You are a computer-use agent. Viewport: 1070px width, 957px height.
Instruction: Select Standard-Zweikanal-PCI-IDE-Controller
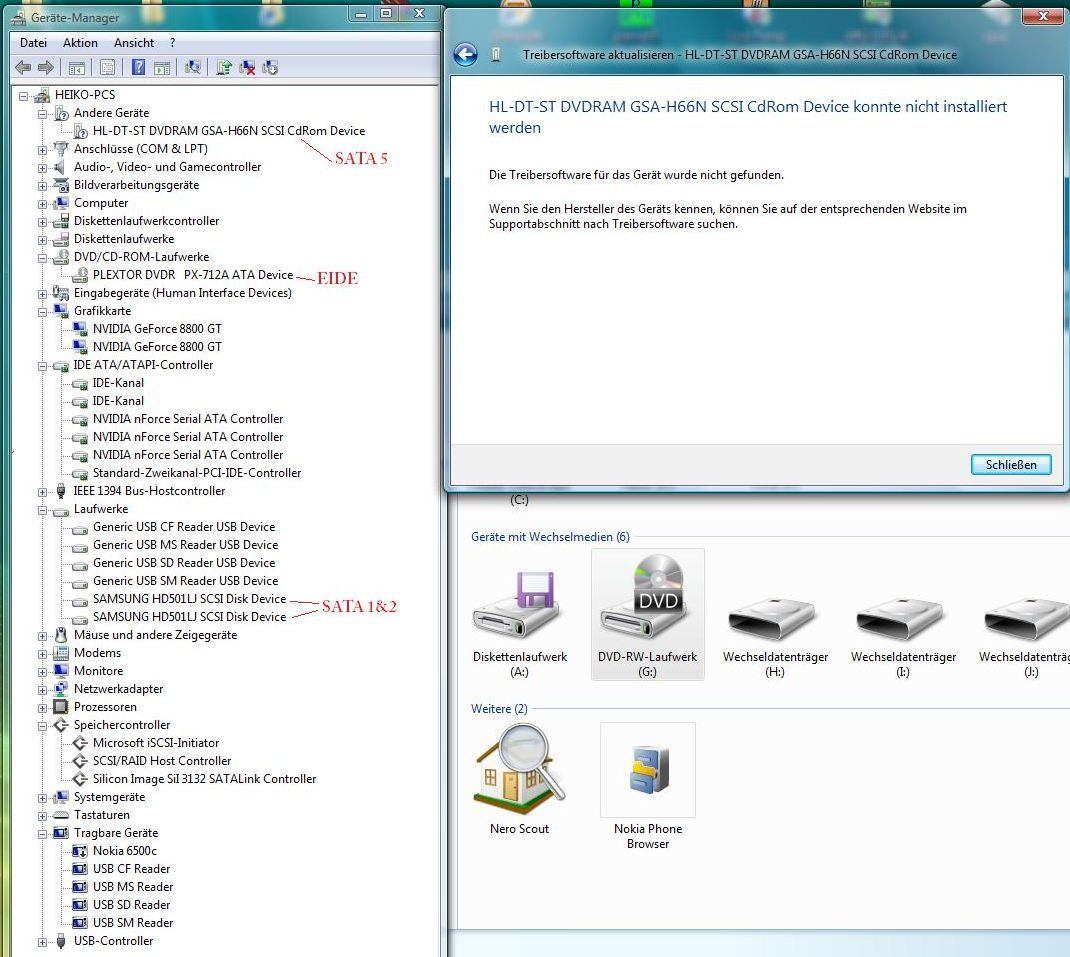tap(197, 473)
